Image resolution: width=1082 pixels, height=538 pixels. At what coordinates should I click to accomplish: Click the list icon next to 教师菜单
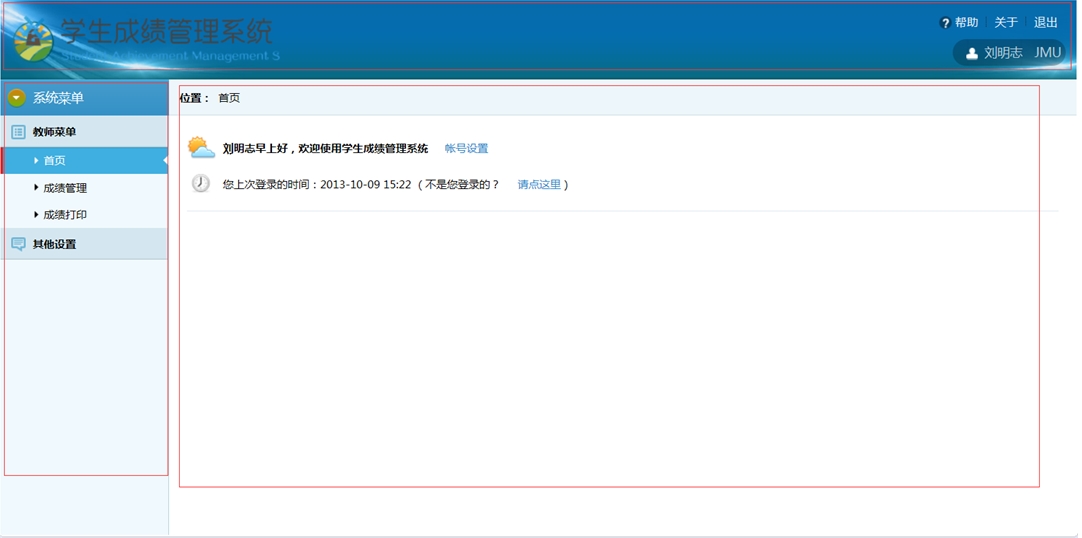pyautogui.click(x=18, y=132)
